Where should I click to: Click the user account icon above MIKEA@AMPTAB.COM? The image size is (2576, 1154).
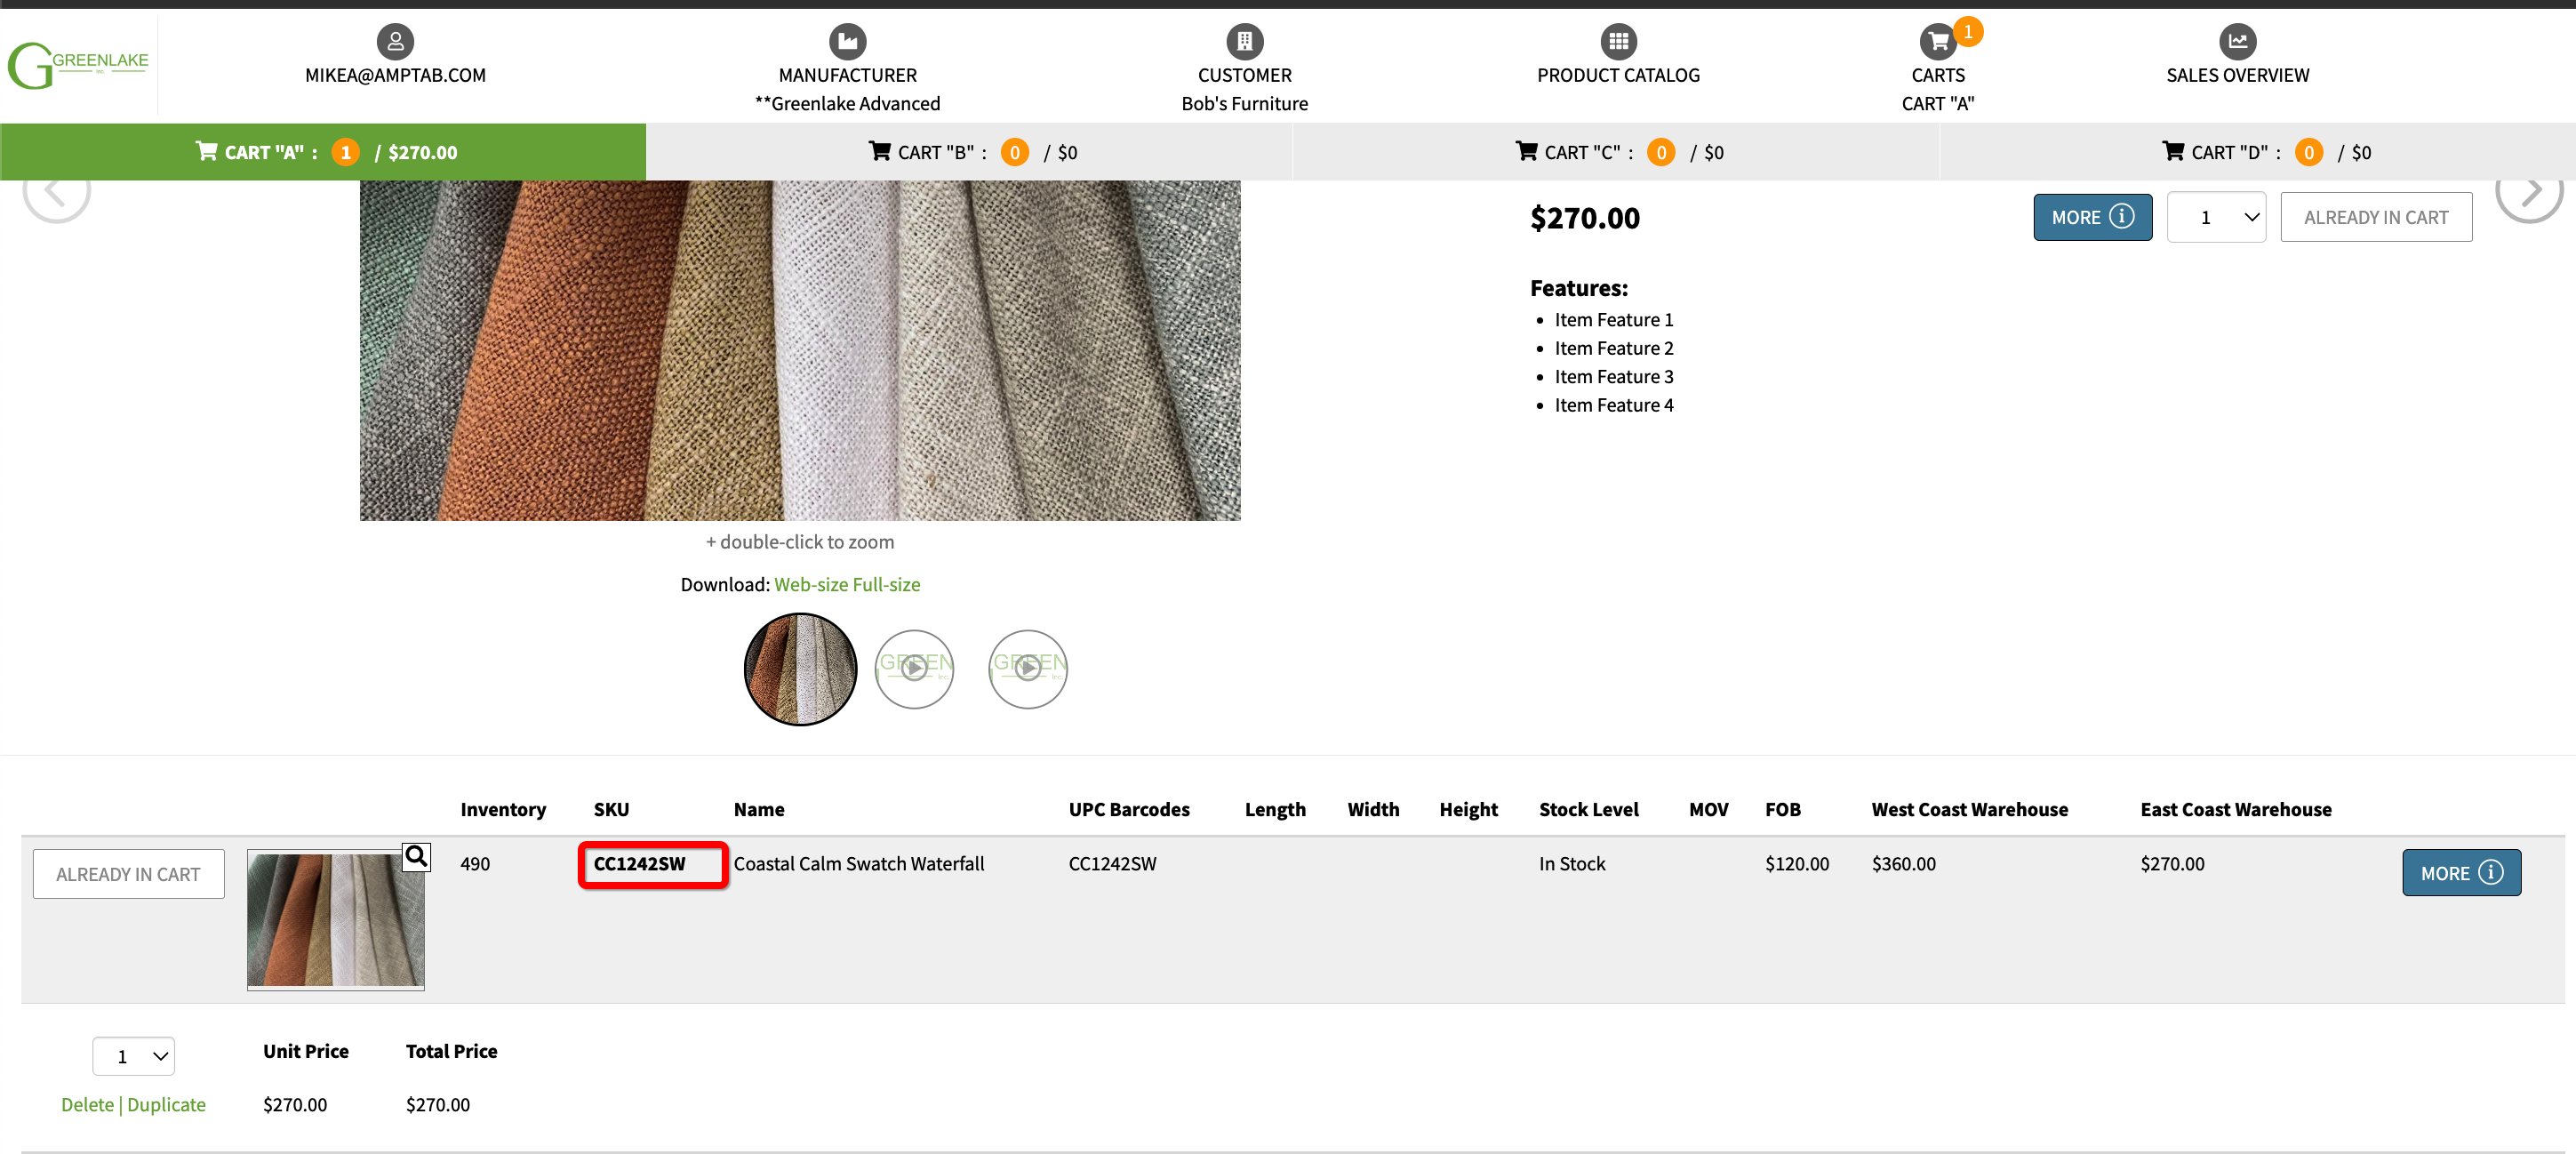pyautogui.click(x=395, y=41)
